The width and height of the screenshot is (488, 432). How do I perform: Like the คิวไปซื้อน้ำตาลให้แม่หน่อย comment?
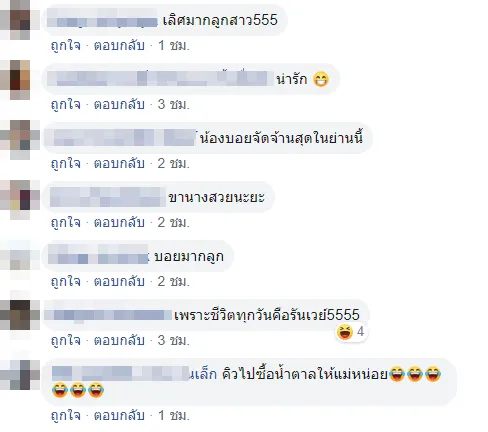(66, 415)
